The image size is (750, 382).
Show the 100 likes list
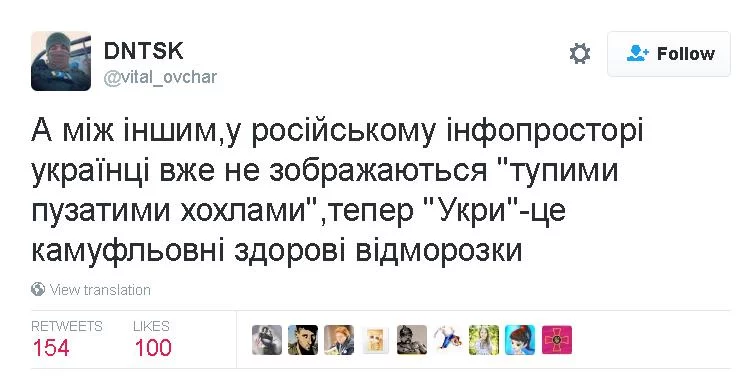click(x=153, y=348)
